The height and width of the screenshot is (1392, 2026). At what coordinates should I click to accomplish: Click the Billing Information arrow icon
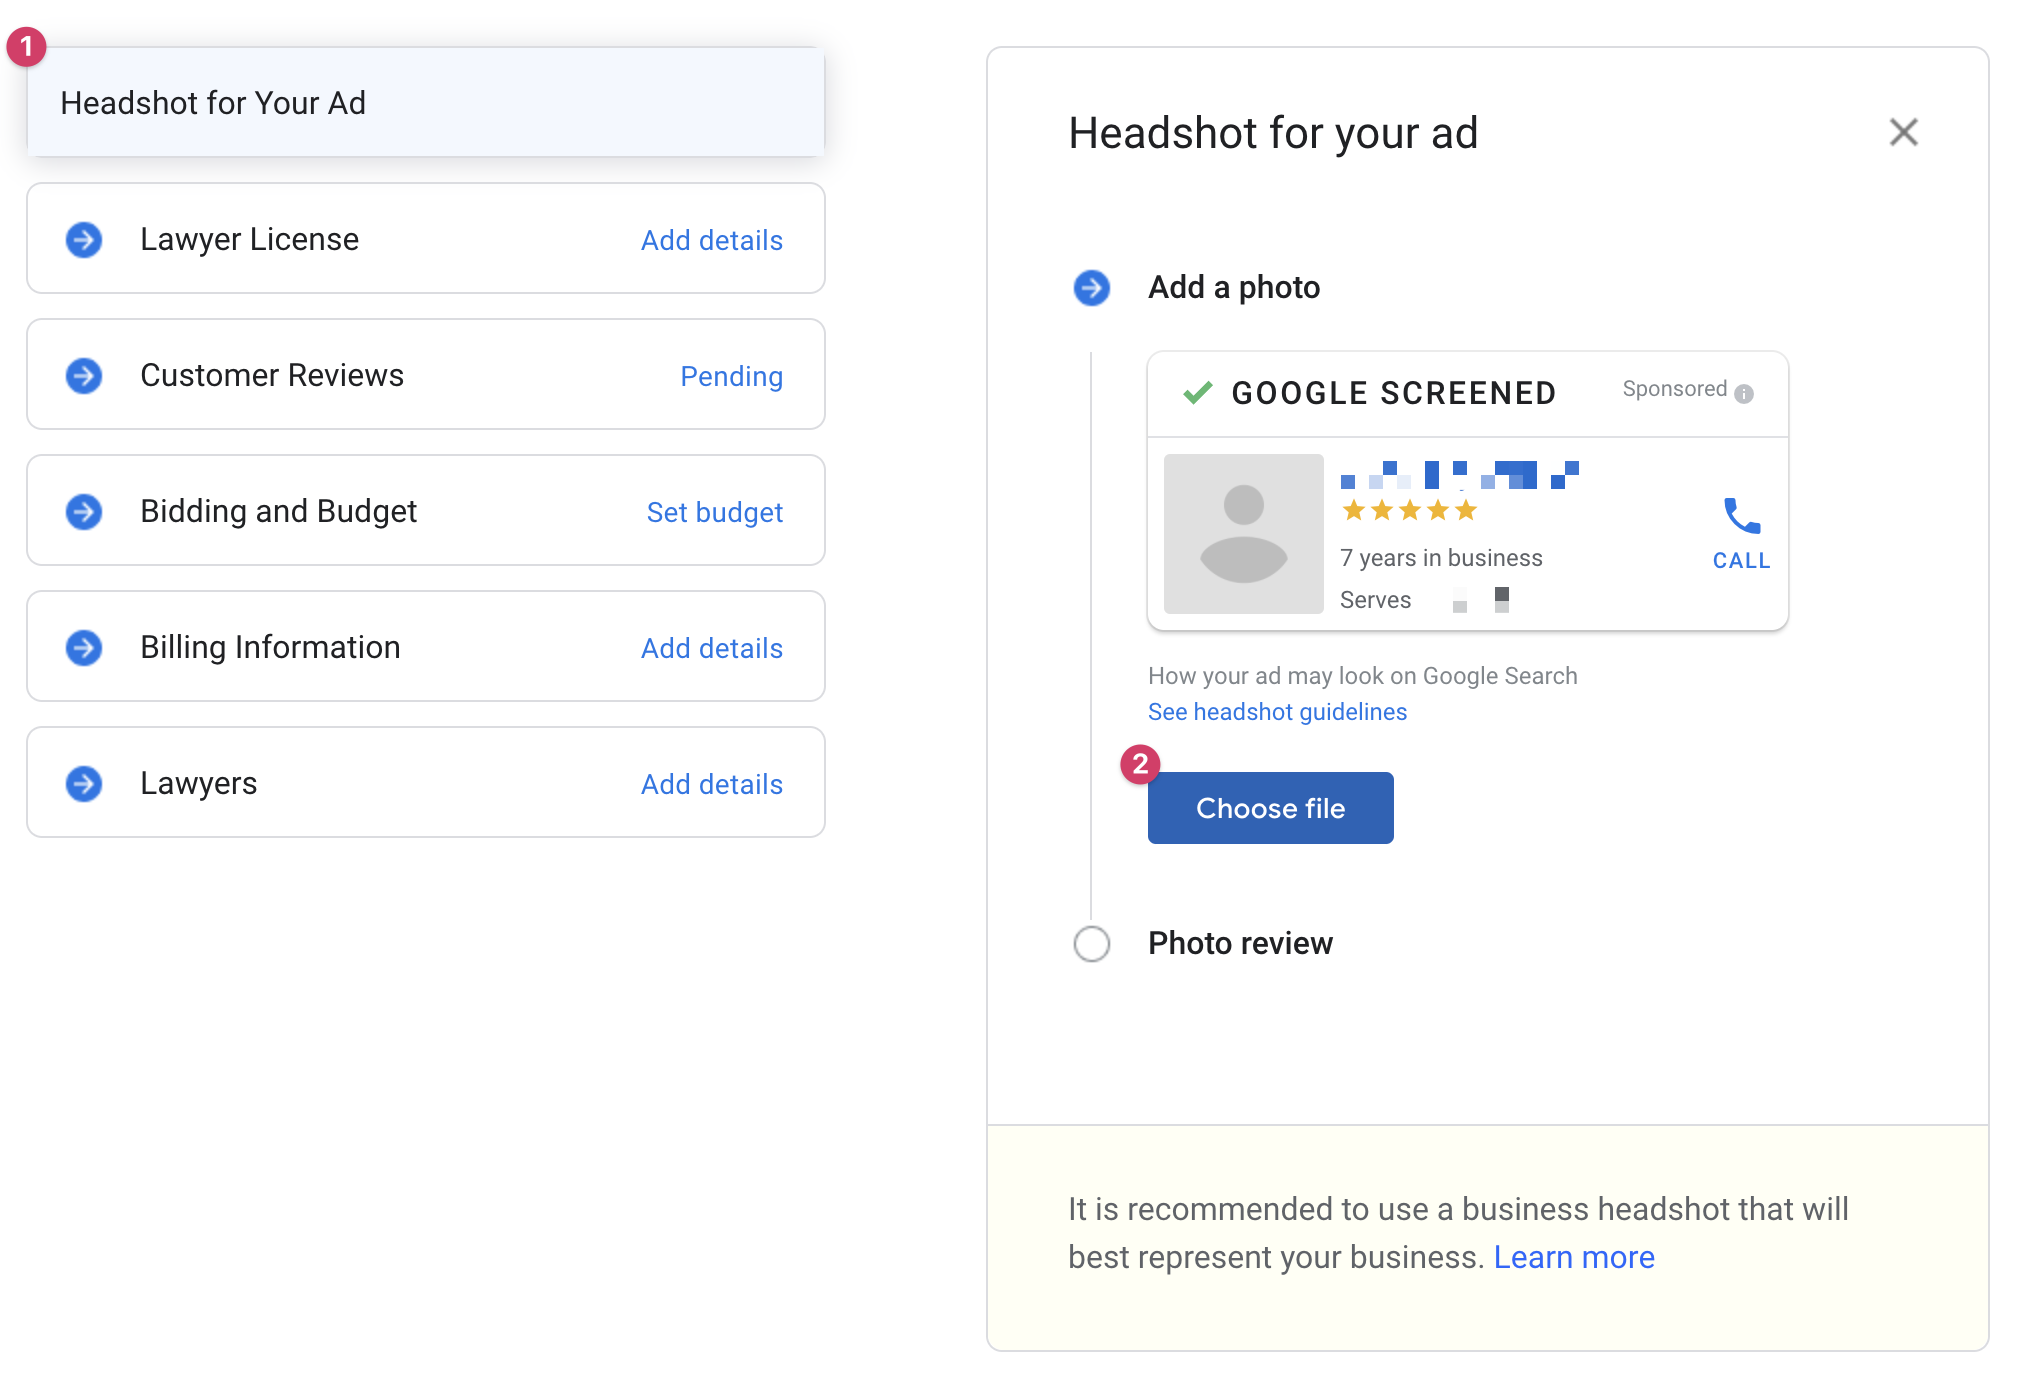coord(84,648)
